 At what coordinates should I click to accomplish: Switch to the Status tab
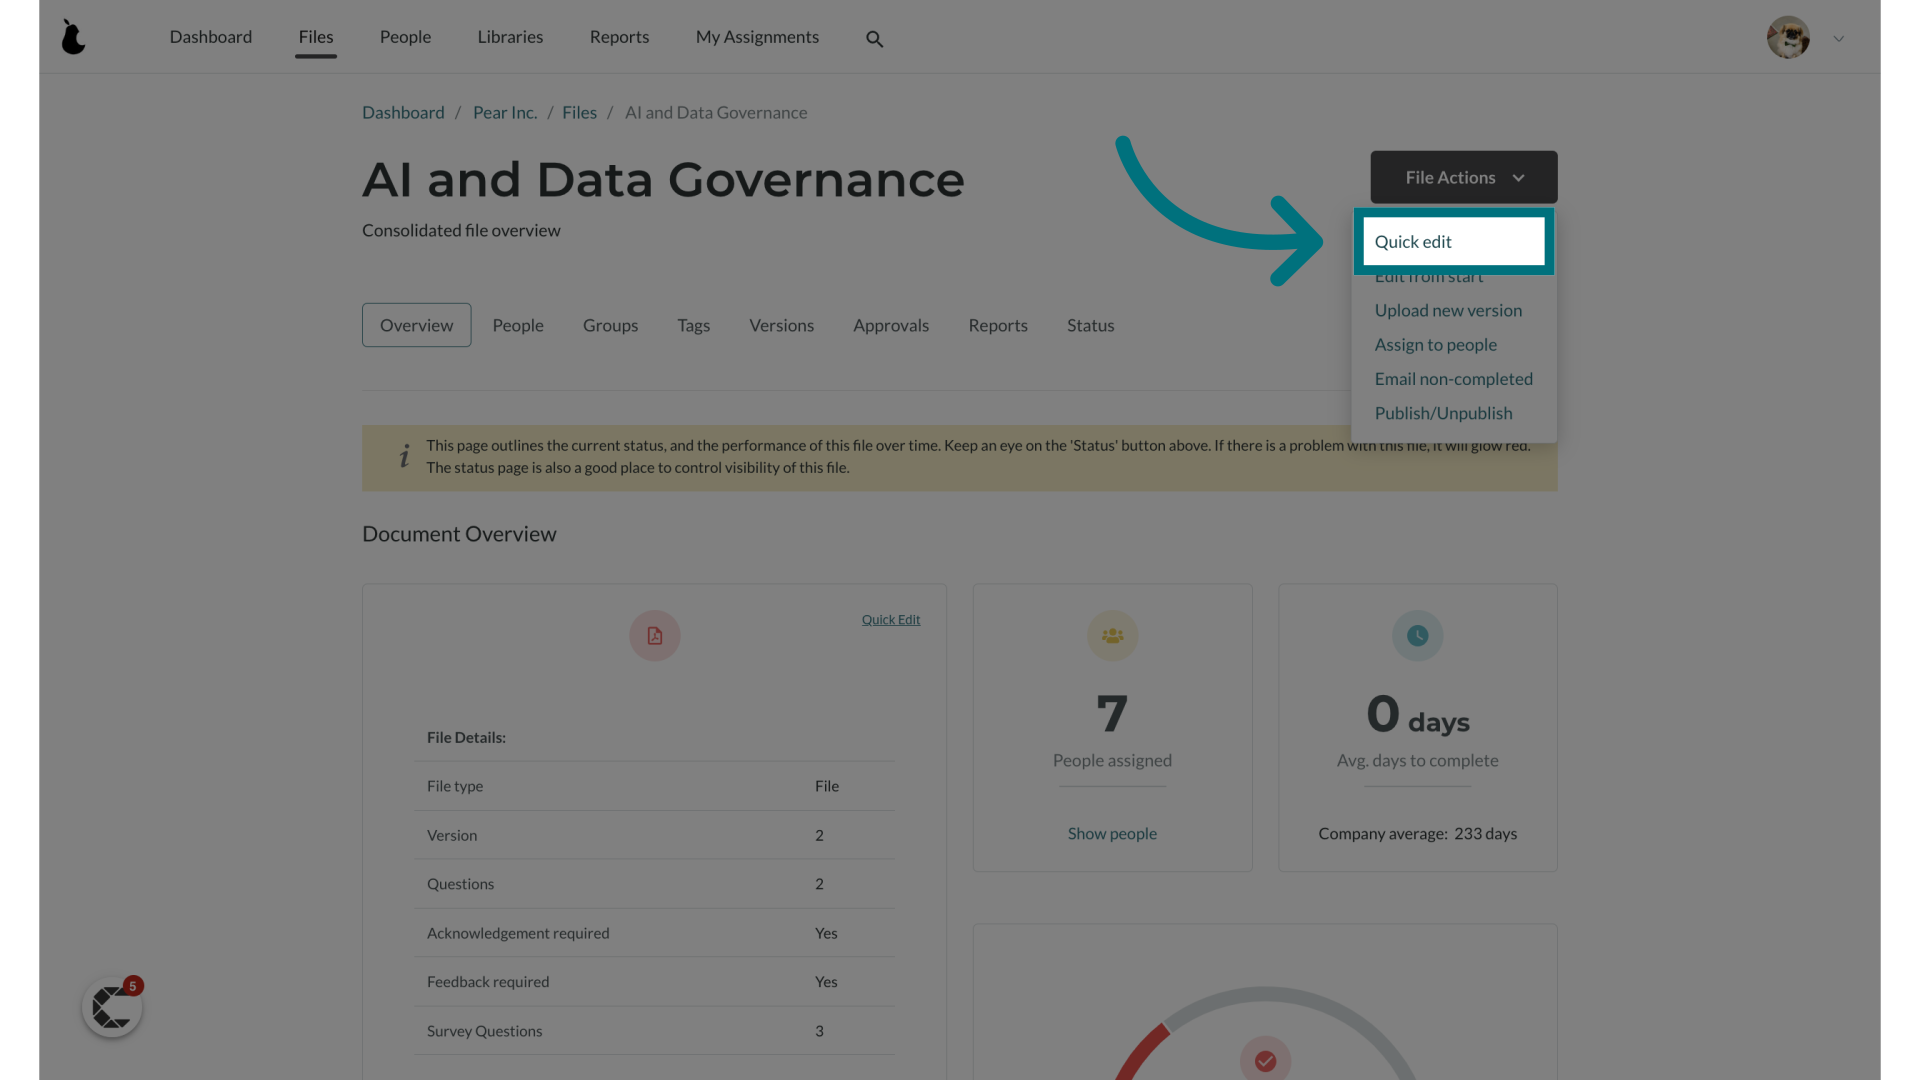click(1090, 325)
